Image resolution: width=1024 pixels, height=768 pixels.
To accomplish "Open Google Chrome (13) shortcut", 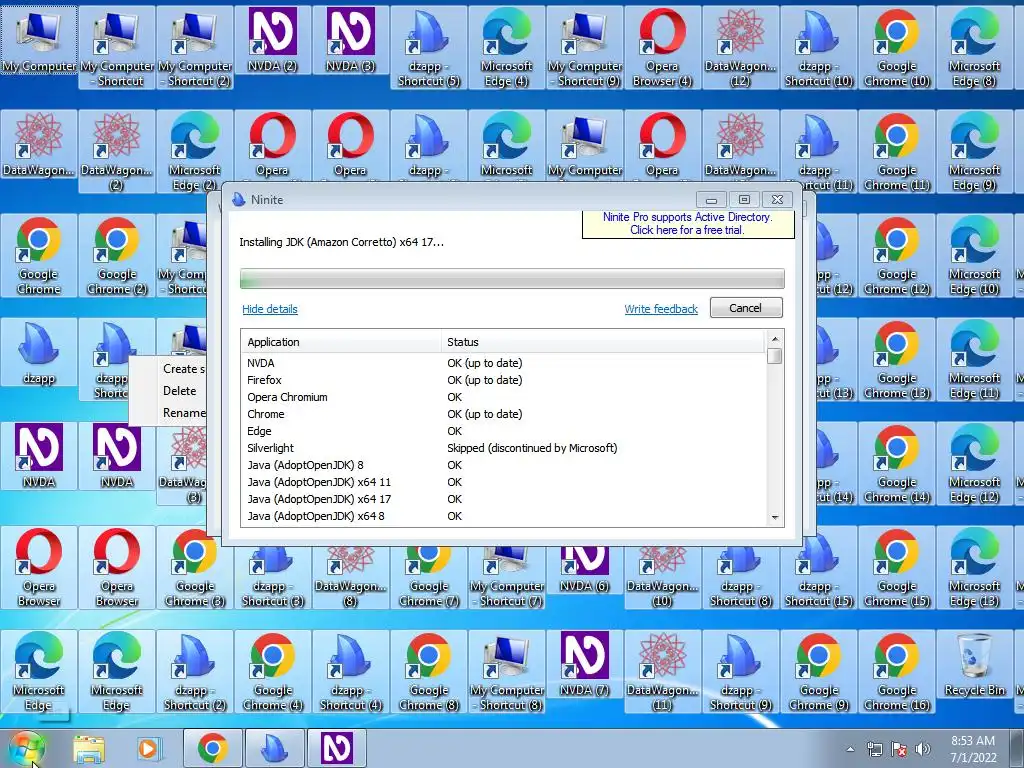I will click(897, 360).
